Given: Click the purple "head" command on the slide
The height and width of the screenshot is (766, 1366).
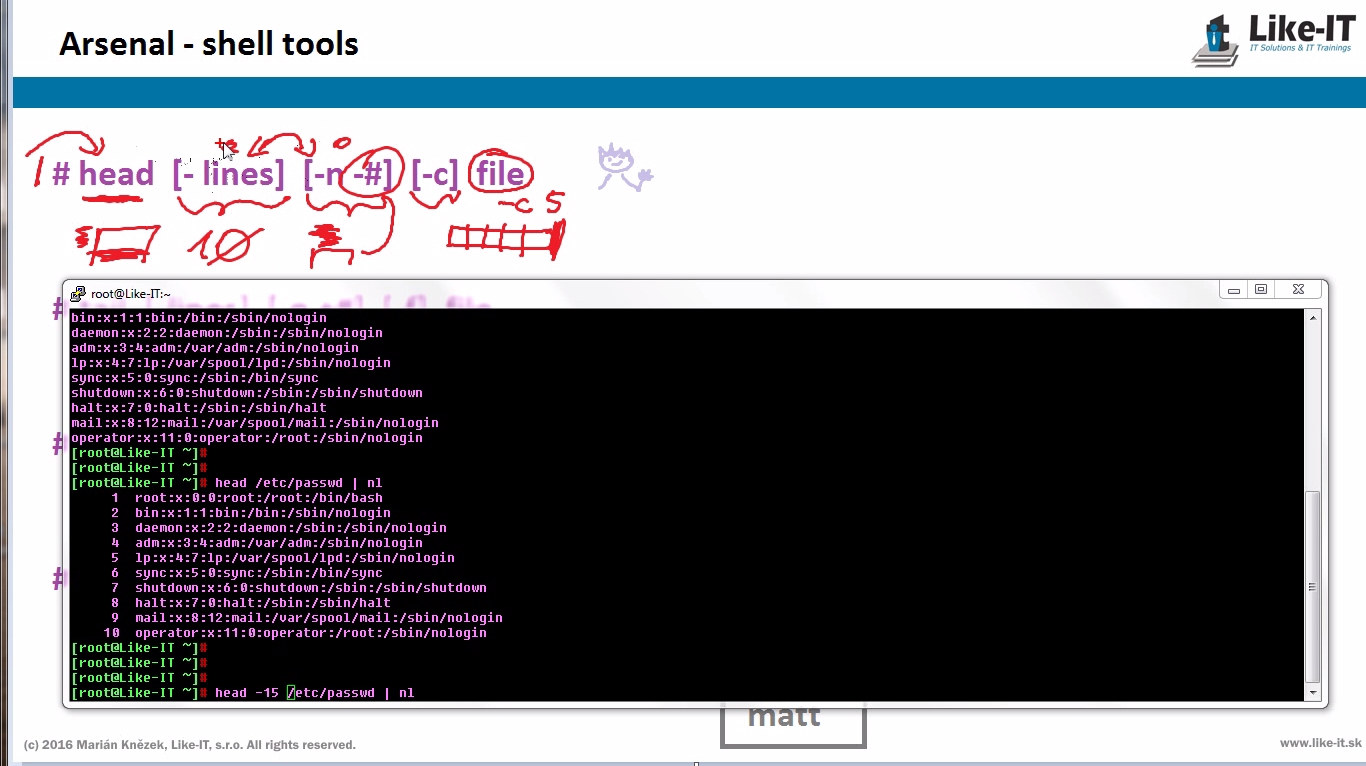Looking at the screenshot, I should 116,174.
